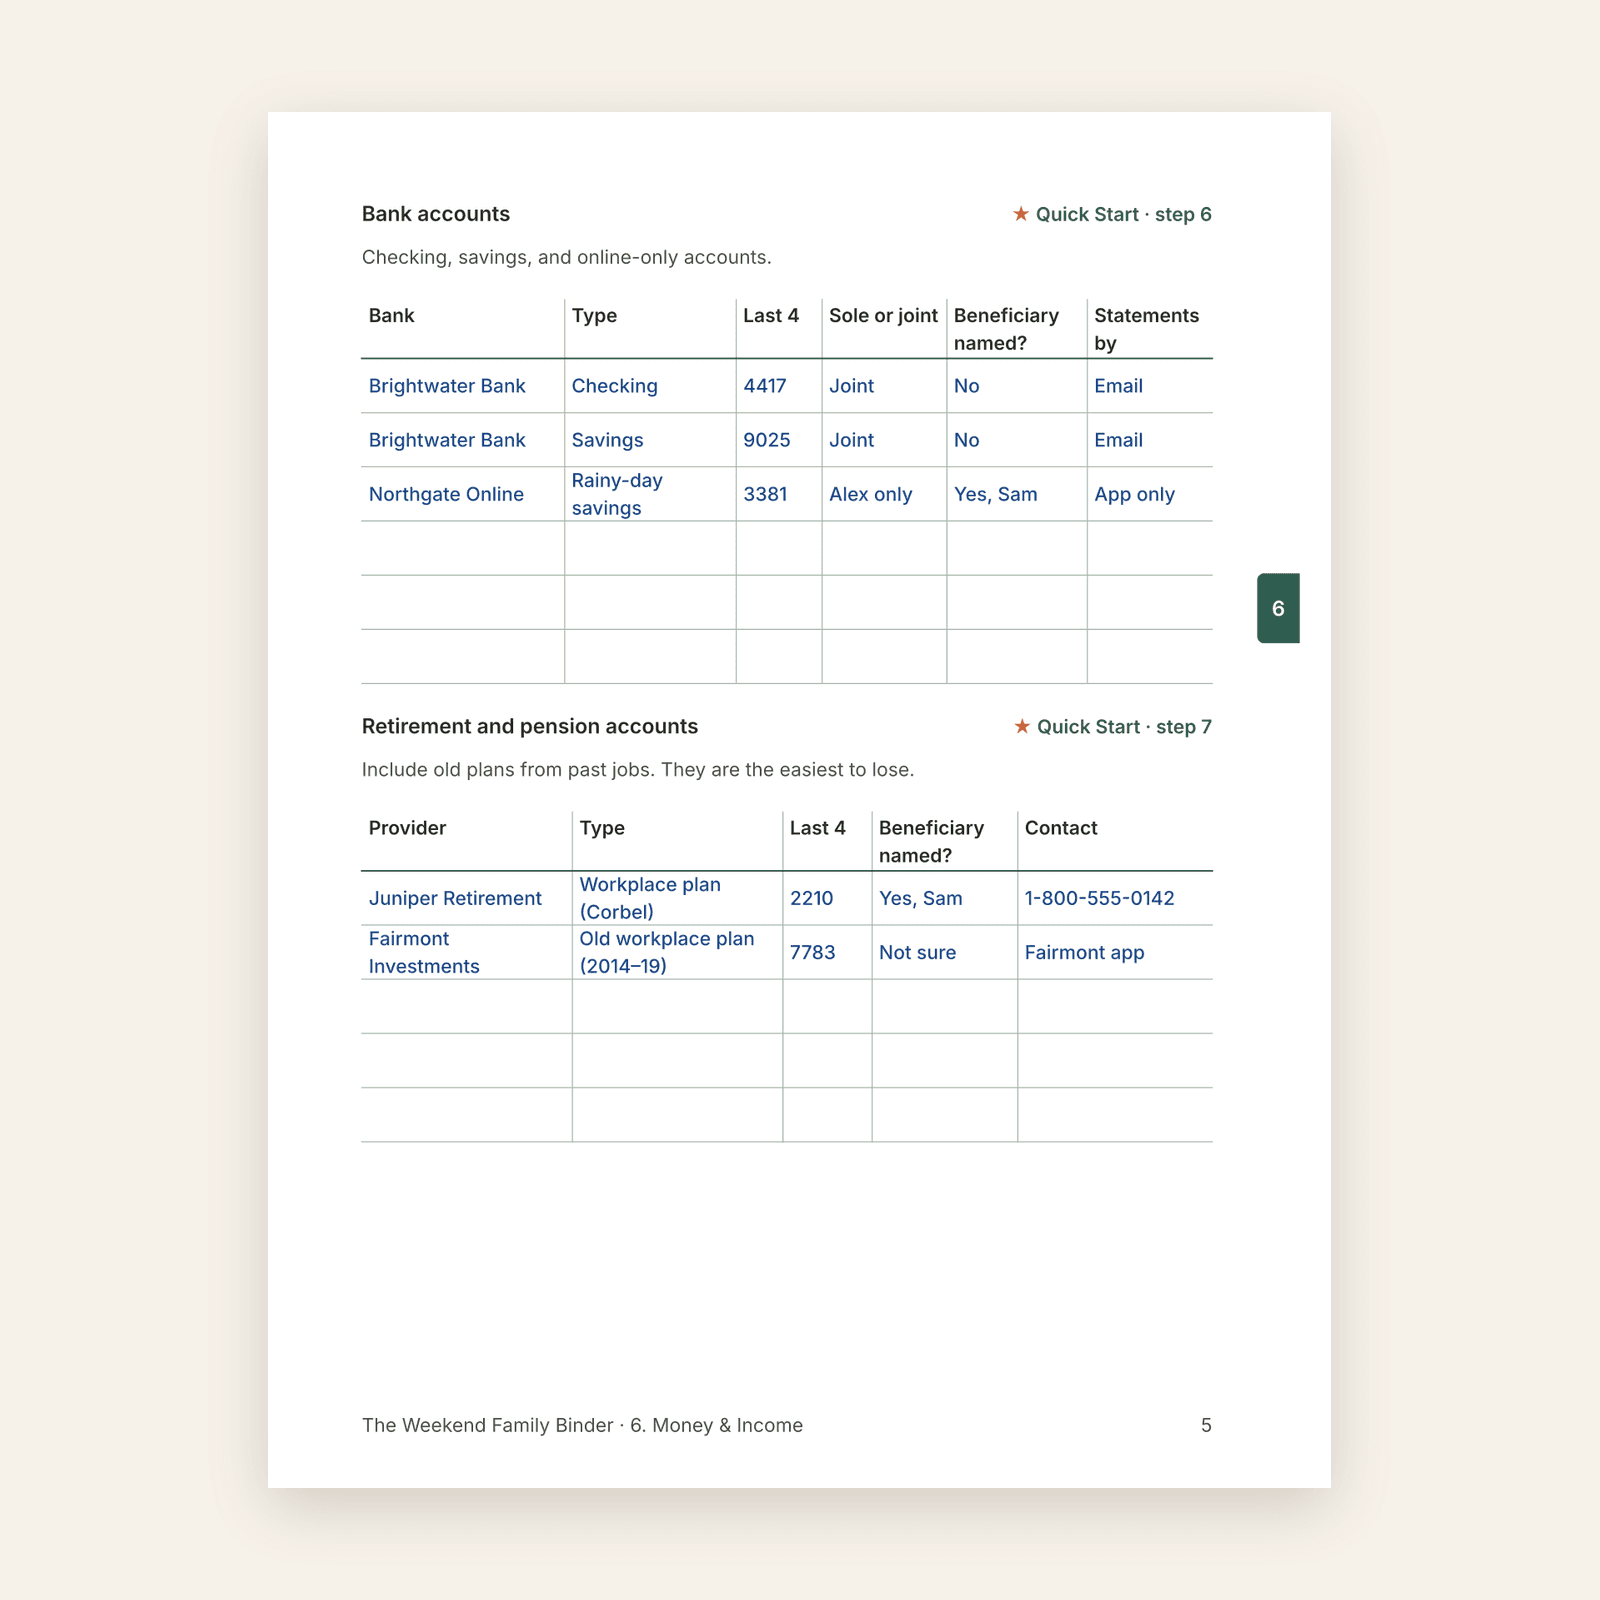This screenshot has height=1600, width=1600.
Task: Click the page number 5 in the footer
Action: (x=1206, y=1425)
